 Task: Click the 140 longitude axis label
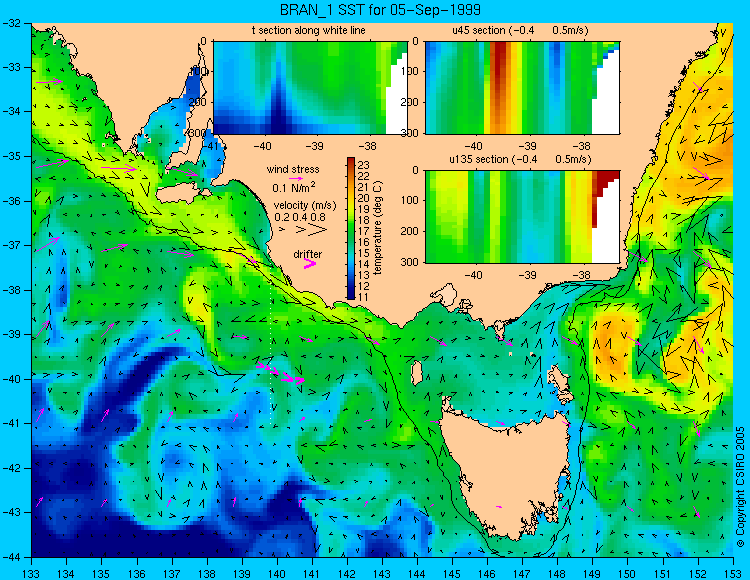tap(277, 573)
